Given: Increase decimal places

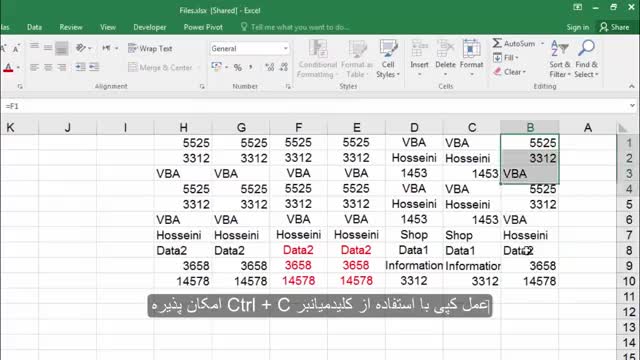Looking at the screenshot, I should click(x=269, y=67).
